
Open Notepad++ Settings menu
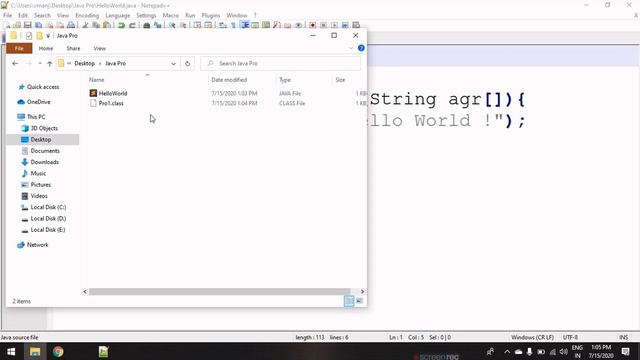[146, 16]
